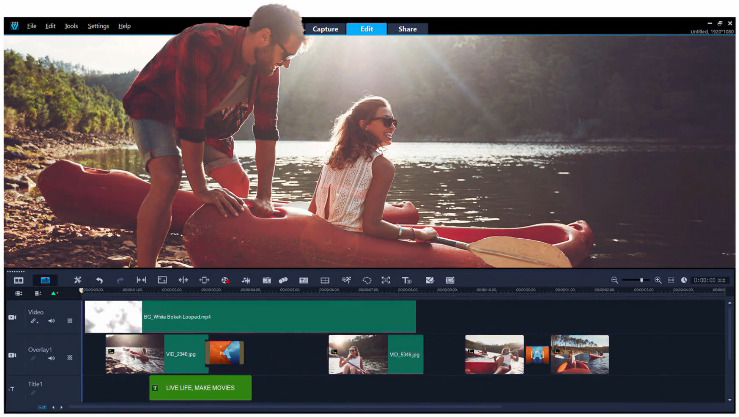Image resolution: width=739 pixels, height=417 pixels.
Task: Click the Undo arrow in timeline toolbar
Action: tap(99, 281)
